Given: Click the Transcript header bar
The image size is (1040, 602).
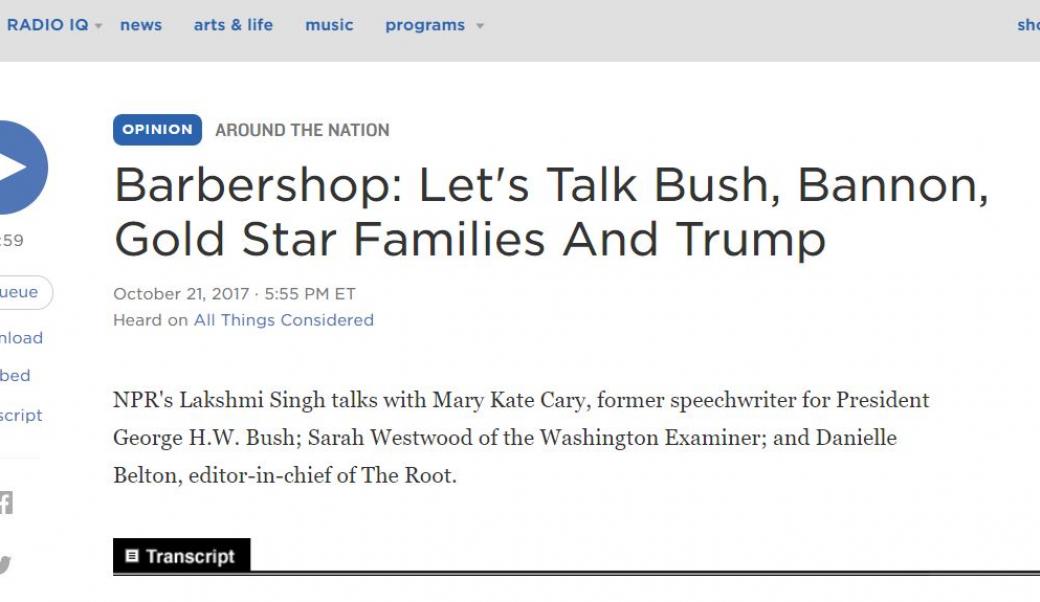Looking at the screenshot, I should point(181,555).
